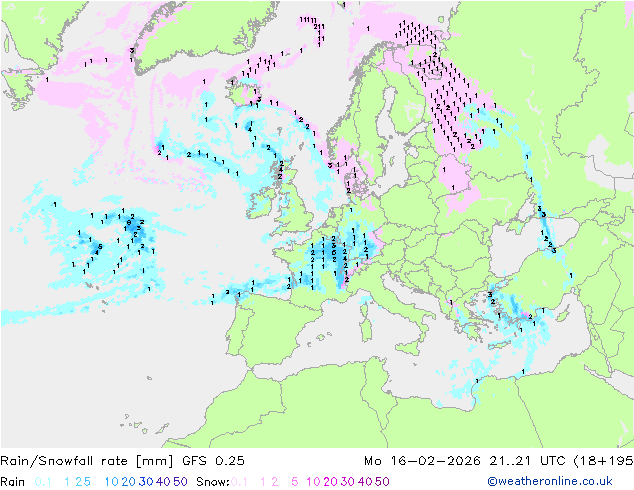Click the Snow legend value 10
The width and height of the screenshot is (634, 490).
coord(313,482)
